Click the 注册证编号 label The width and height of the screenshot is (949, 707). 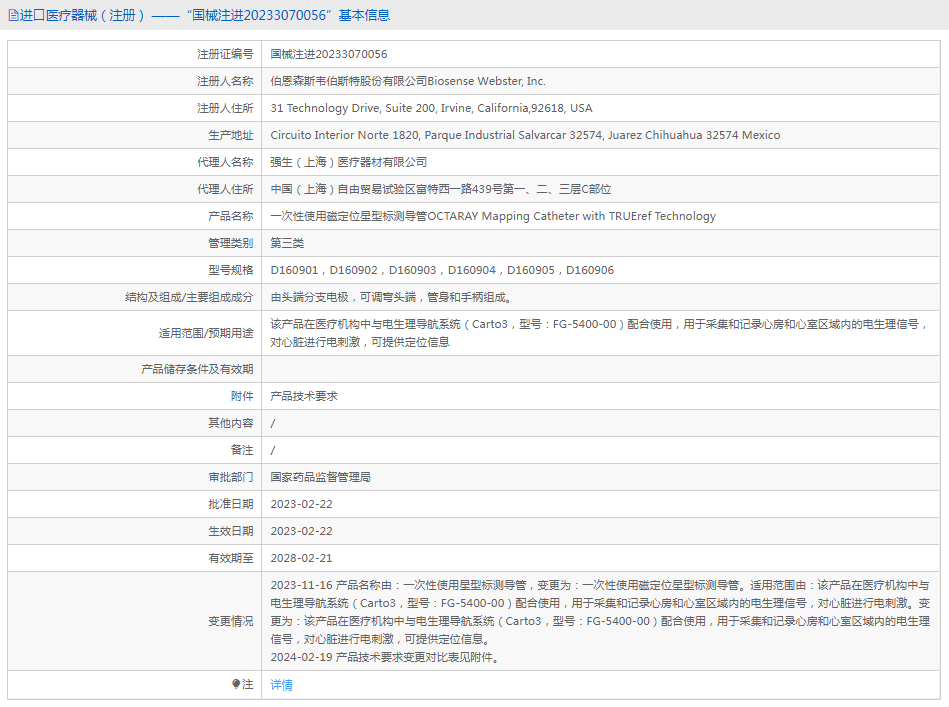(225, 54)
